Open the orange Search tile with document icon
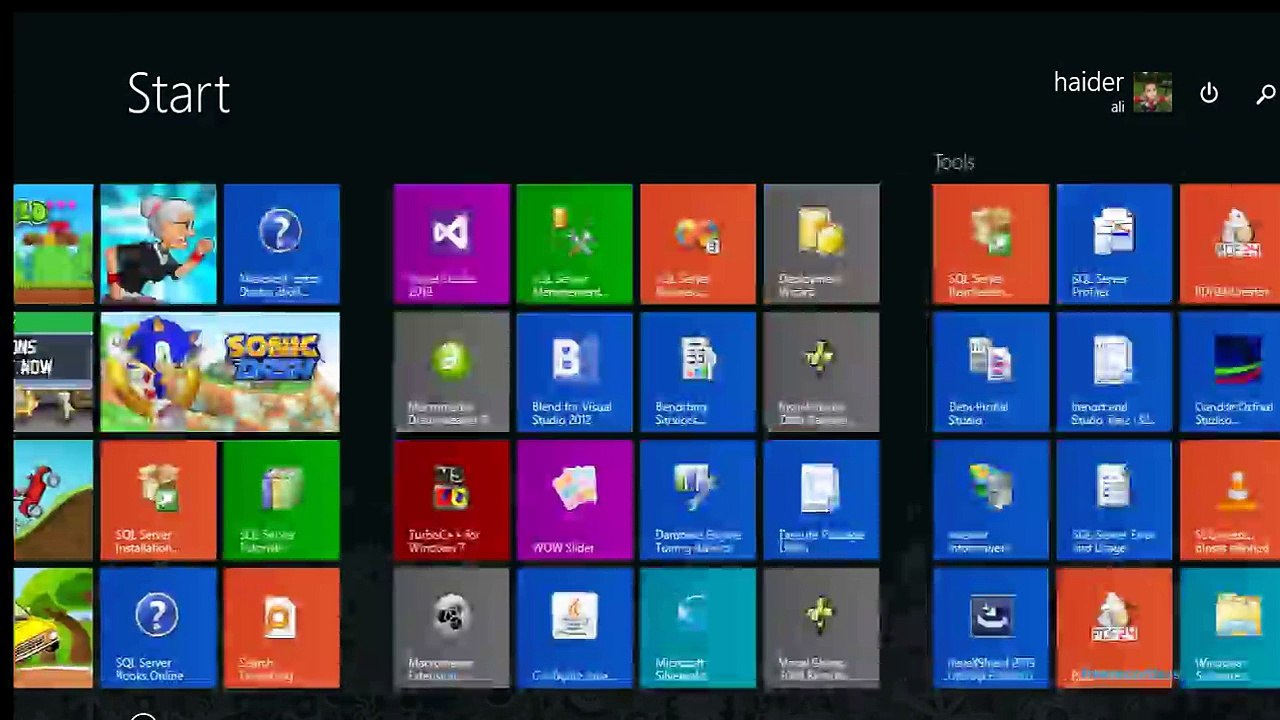Viewport: 1280px width, 720px height. [x=282, y=628]
